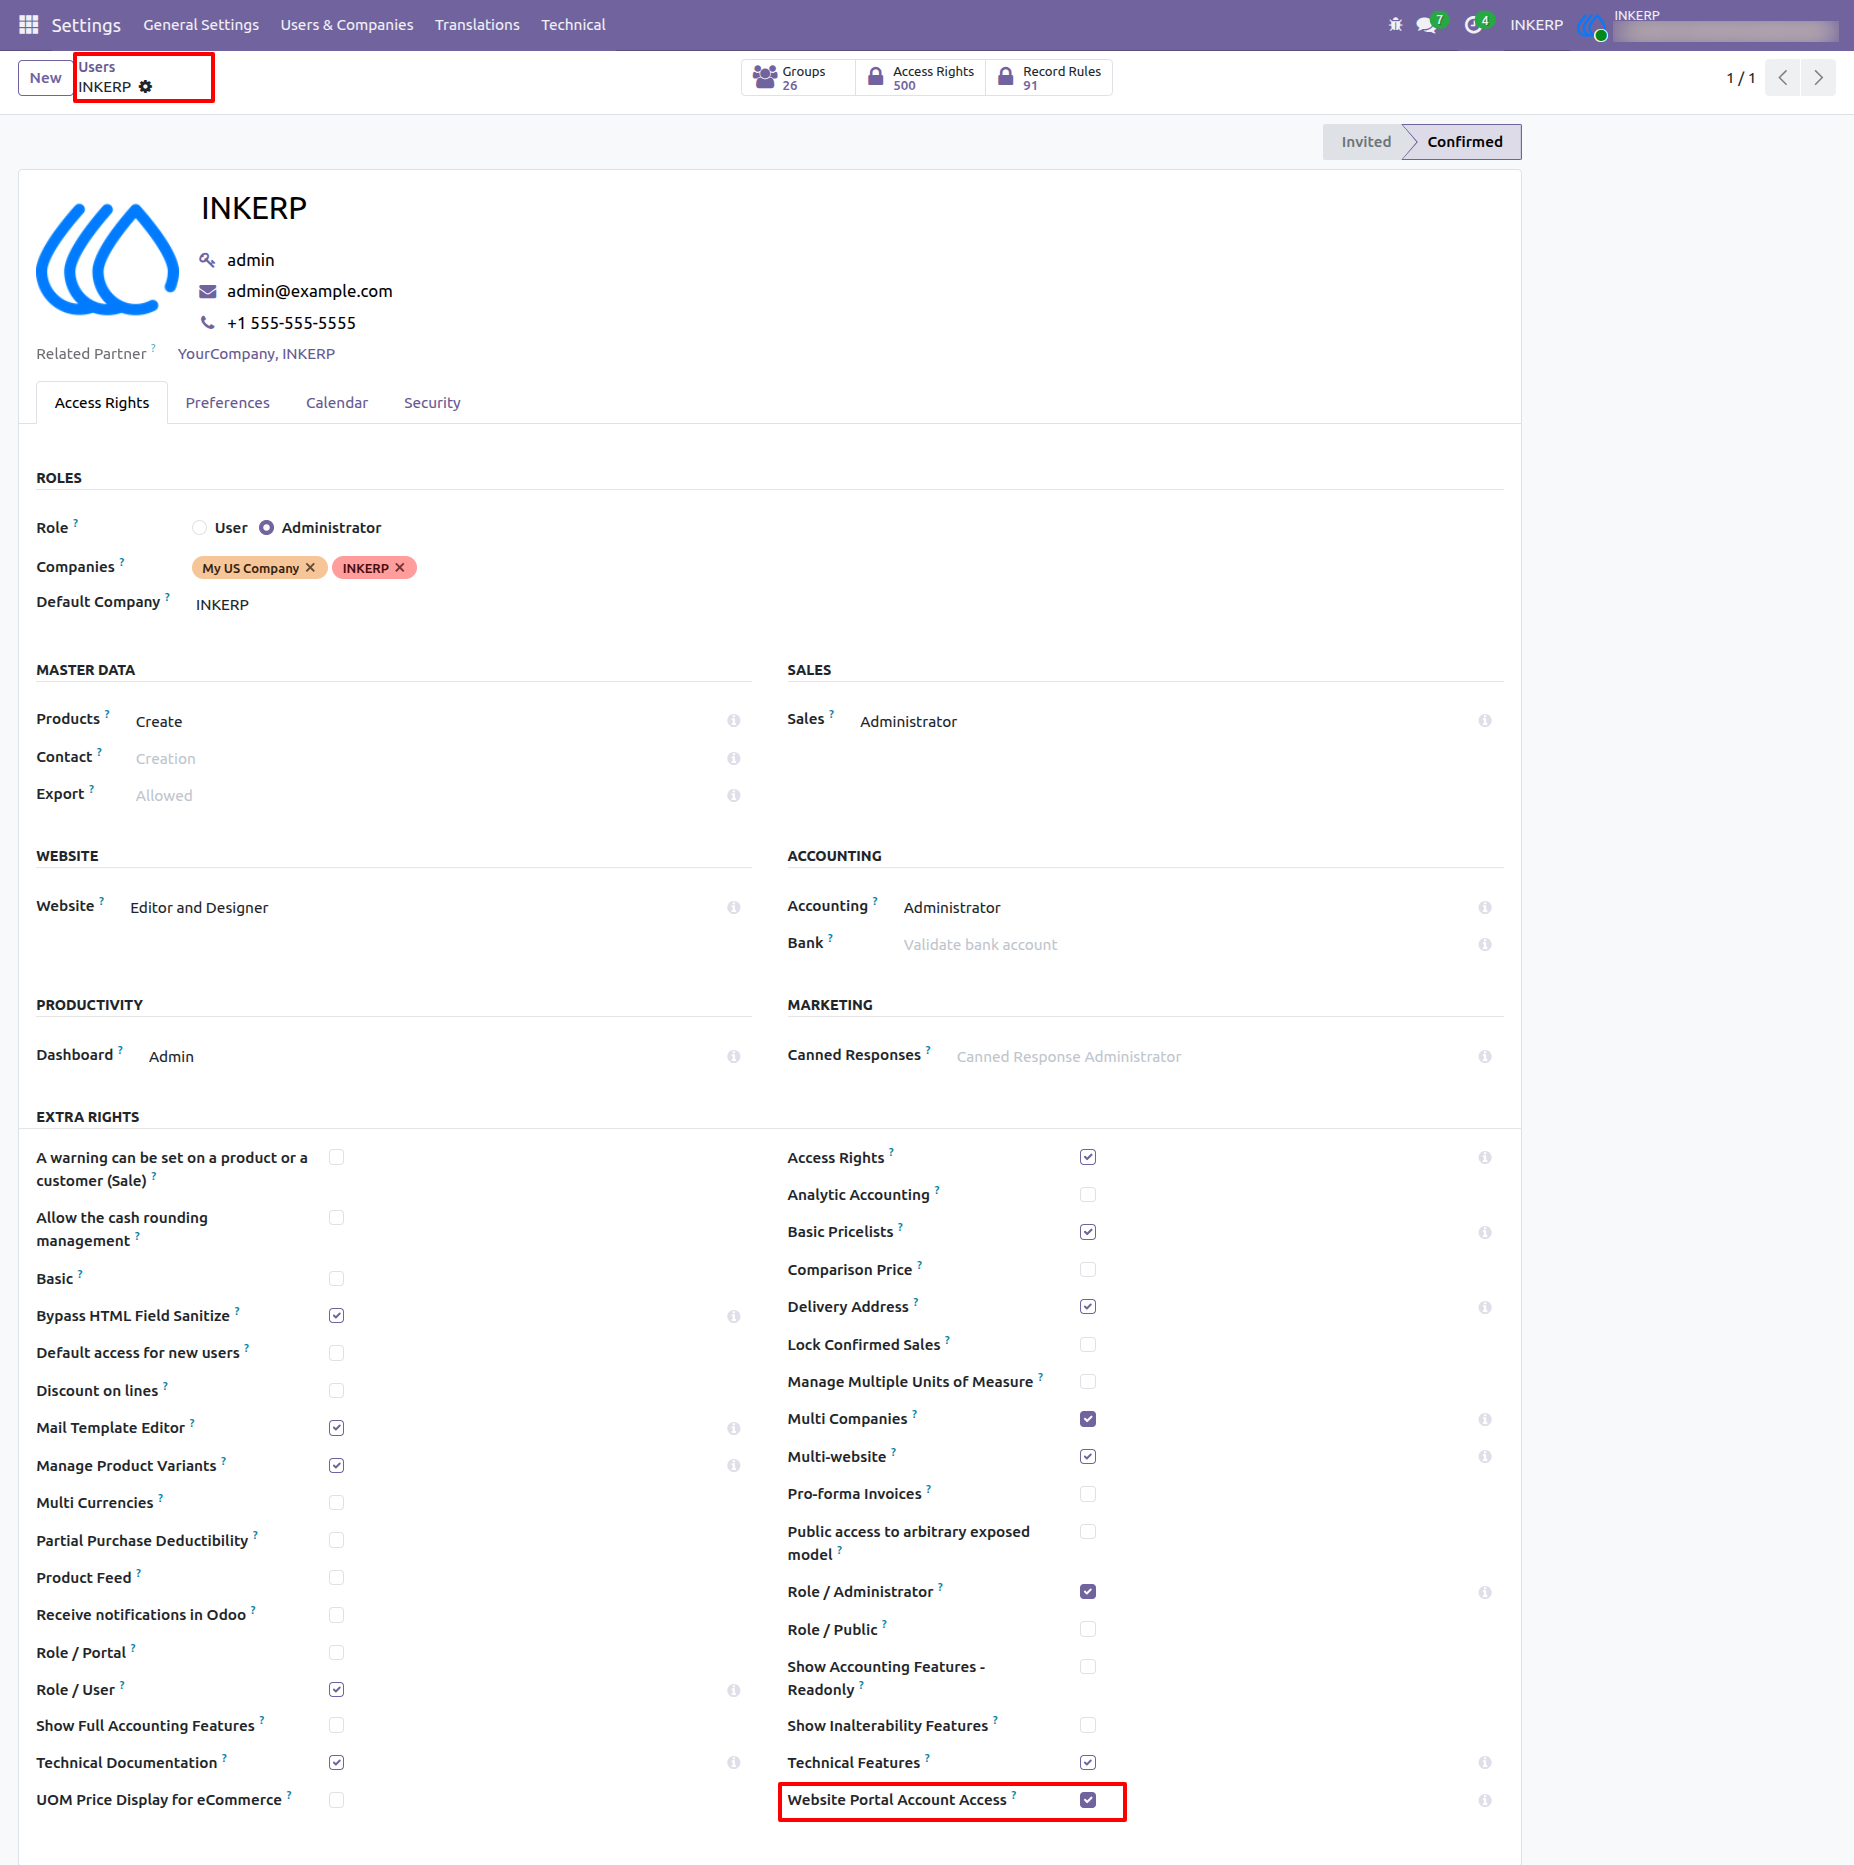Open the Products access dropdown showing Create
The width and height of the screenshot is (1854, 1865).
pyautogui.click(x=425, y=721)
